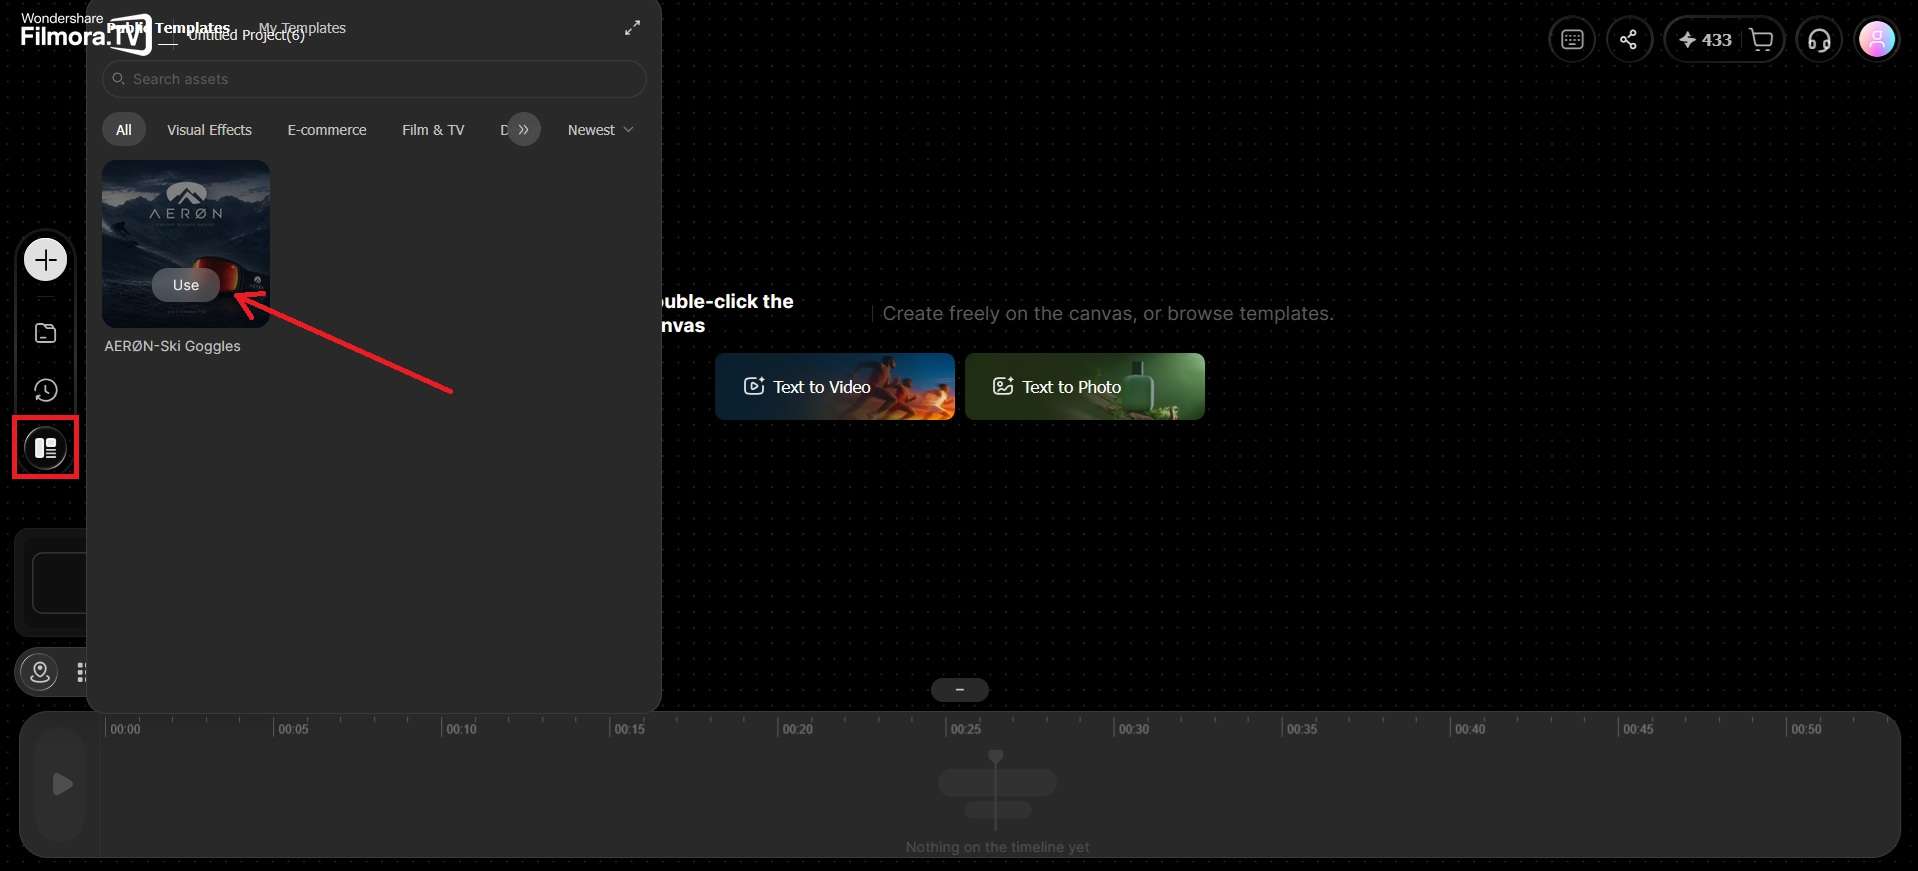The width and height of the screenshot is (1918, 871).
Task: Click the 433 credits sparkle indicator
Action: click(1705, 40)
